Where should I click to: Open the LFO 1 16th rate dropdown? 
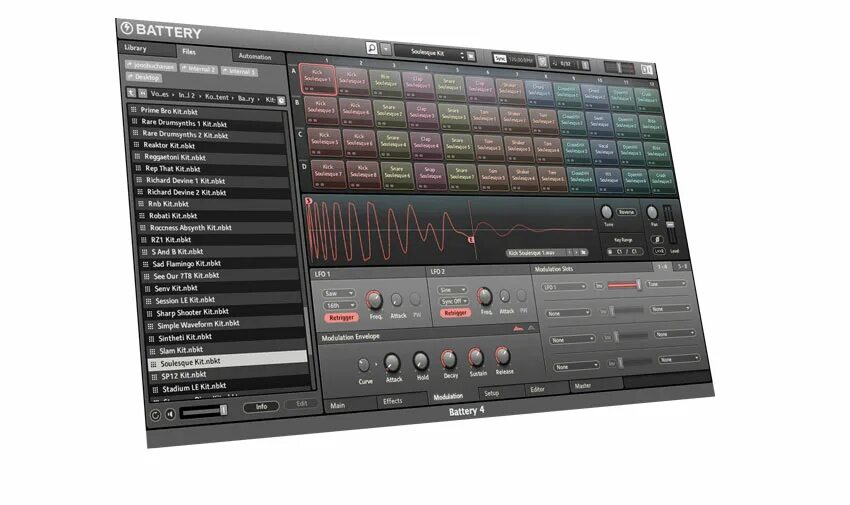tap(339, 306)
